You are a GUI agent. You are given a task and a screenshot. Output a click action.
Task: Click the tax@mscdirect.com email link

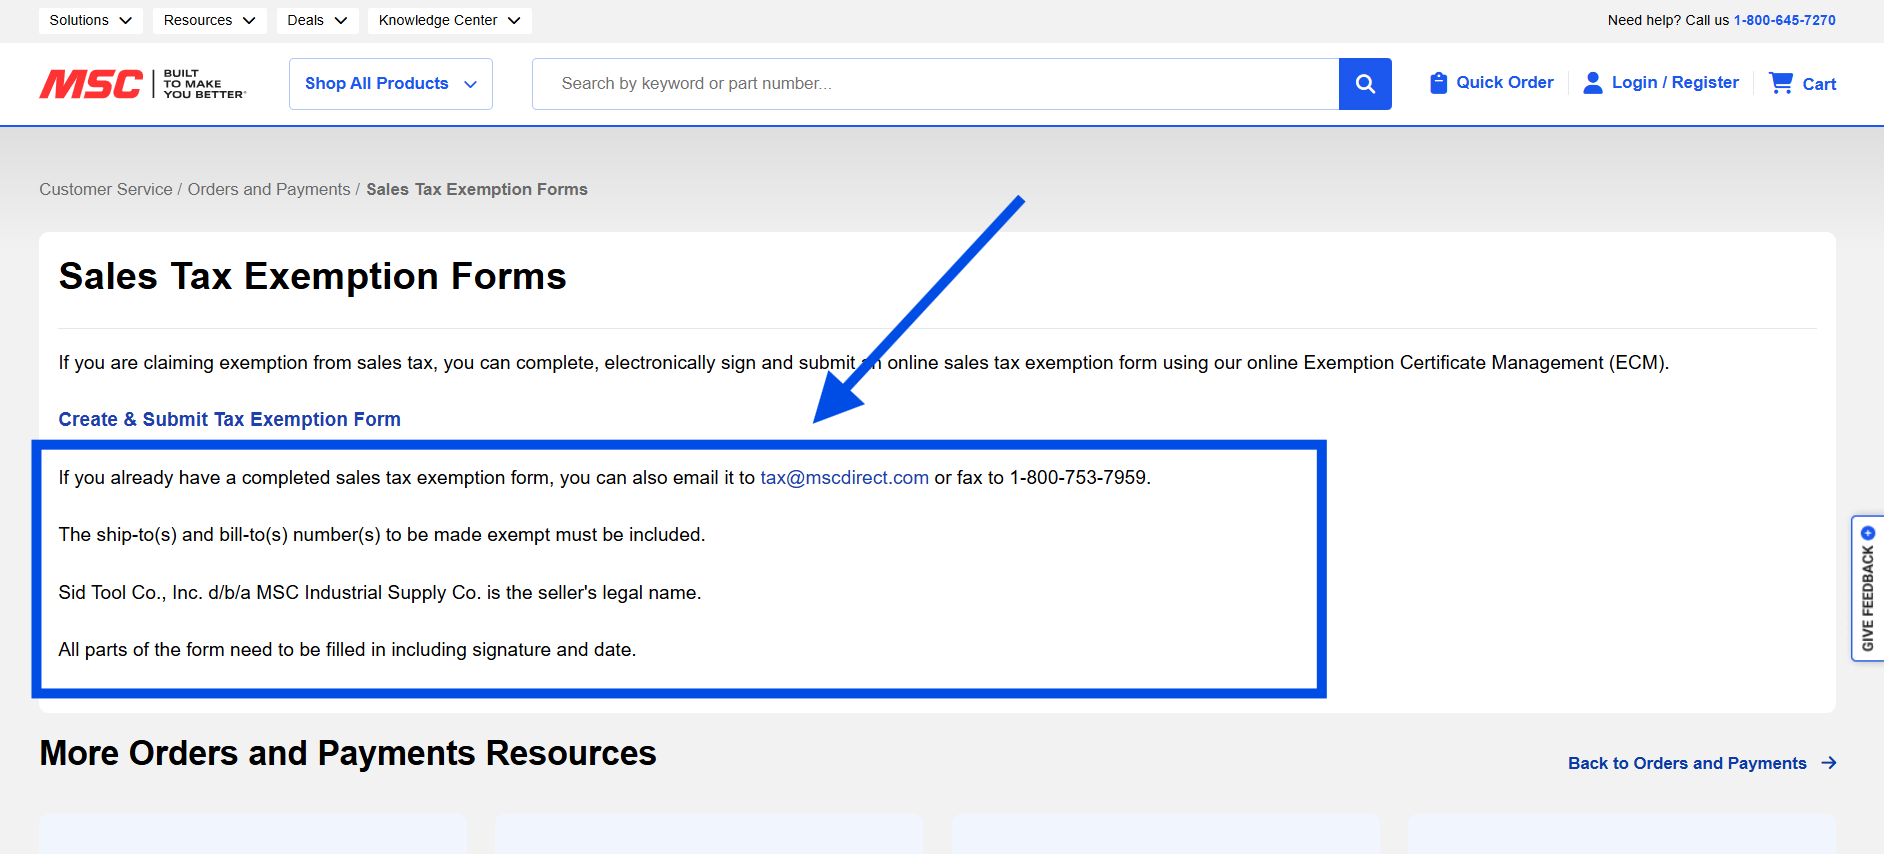[845, 478]
